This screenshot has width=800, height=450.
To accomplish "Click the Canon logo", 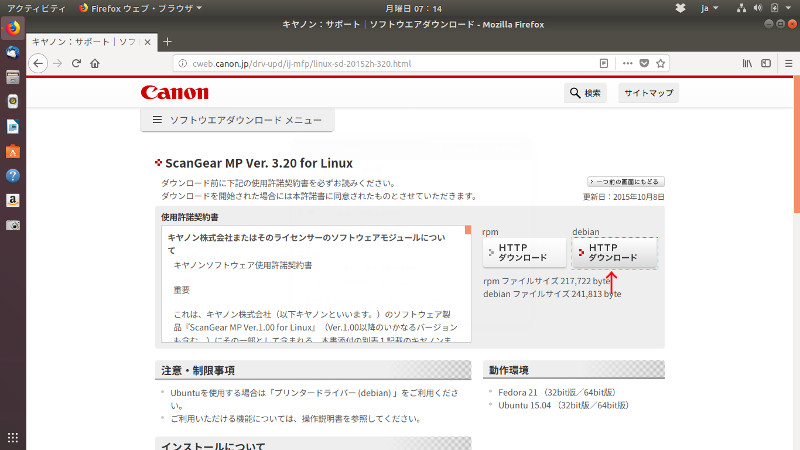I will point(174,92).
